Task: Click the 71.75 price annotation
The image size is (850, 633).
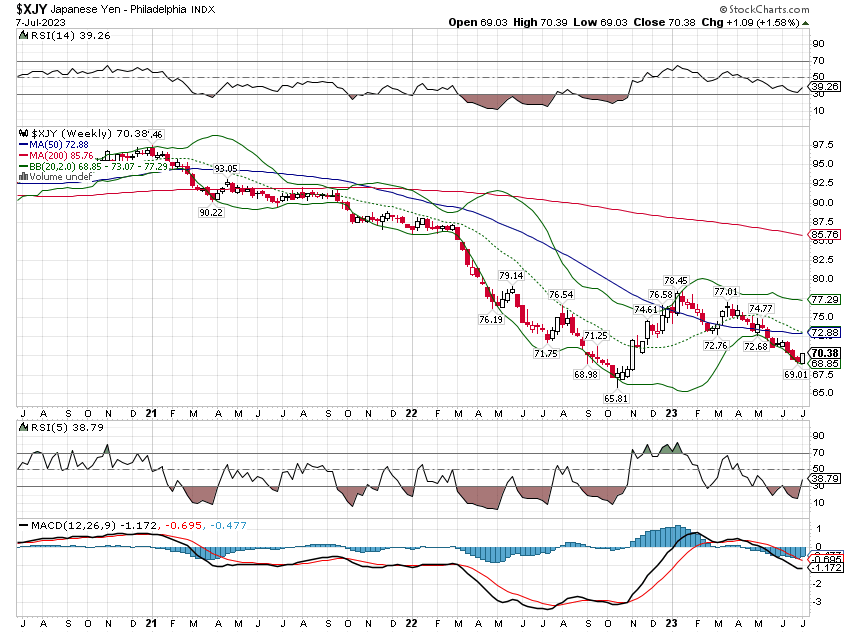Action: click(x=545, y=353)
